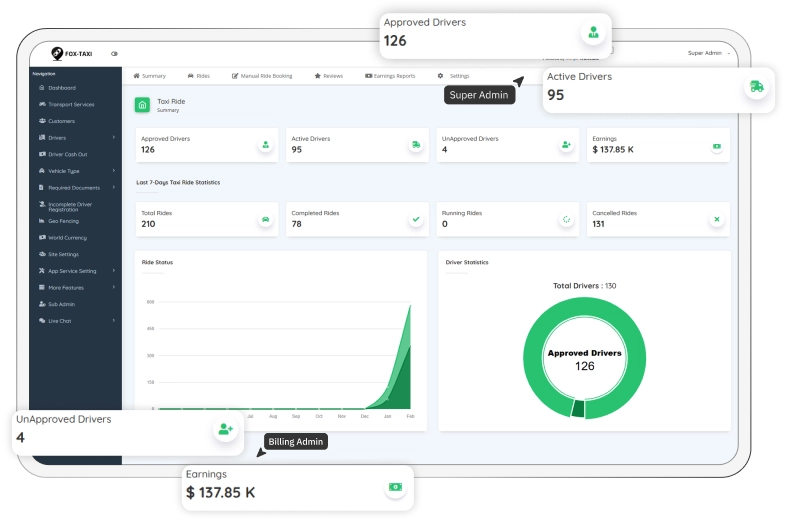Viewport: 787px width, 524px height.
Task: Click the Vehicle Type car icon
Action: [42, 171]
